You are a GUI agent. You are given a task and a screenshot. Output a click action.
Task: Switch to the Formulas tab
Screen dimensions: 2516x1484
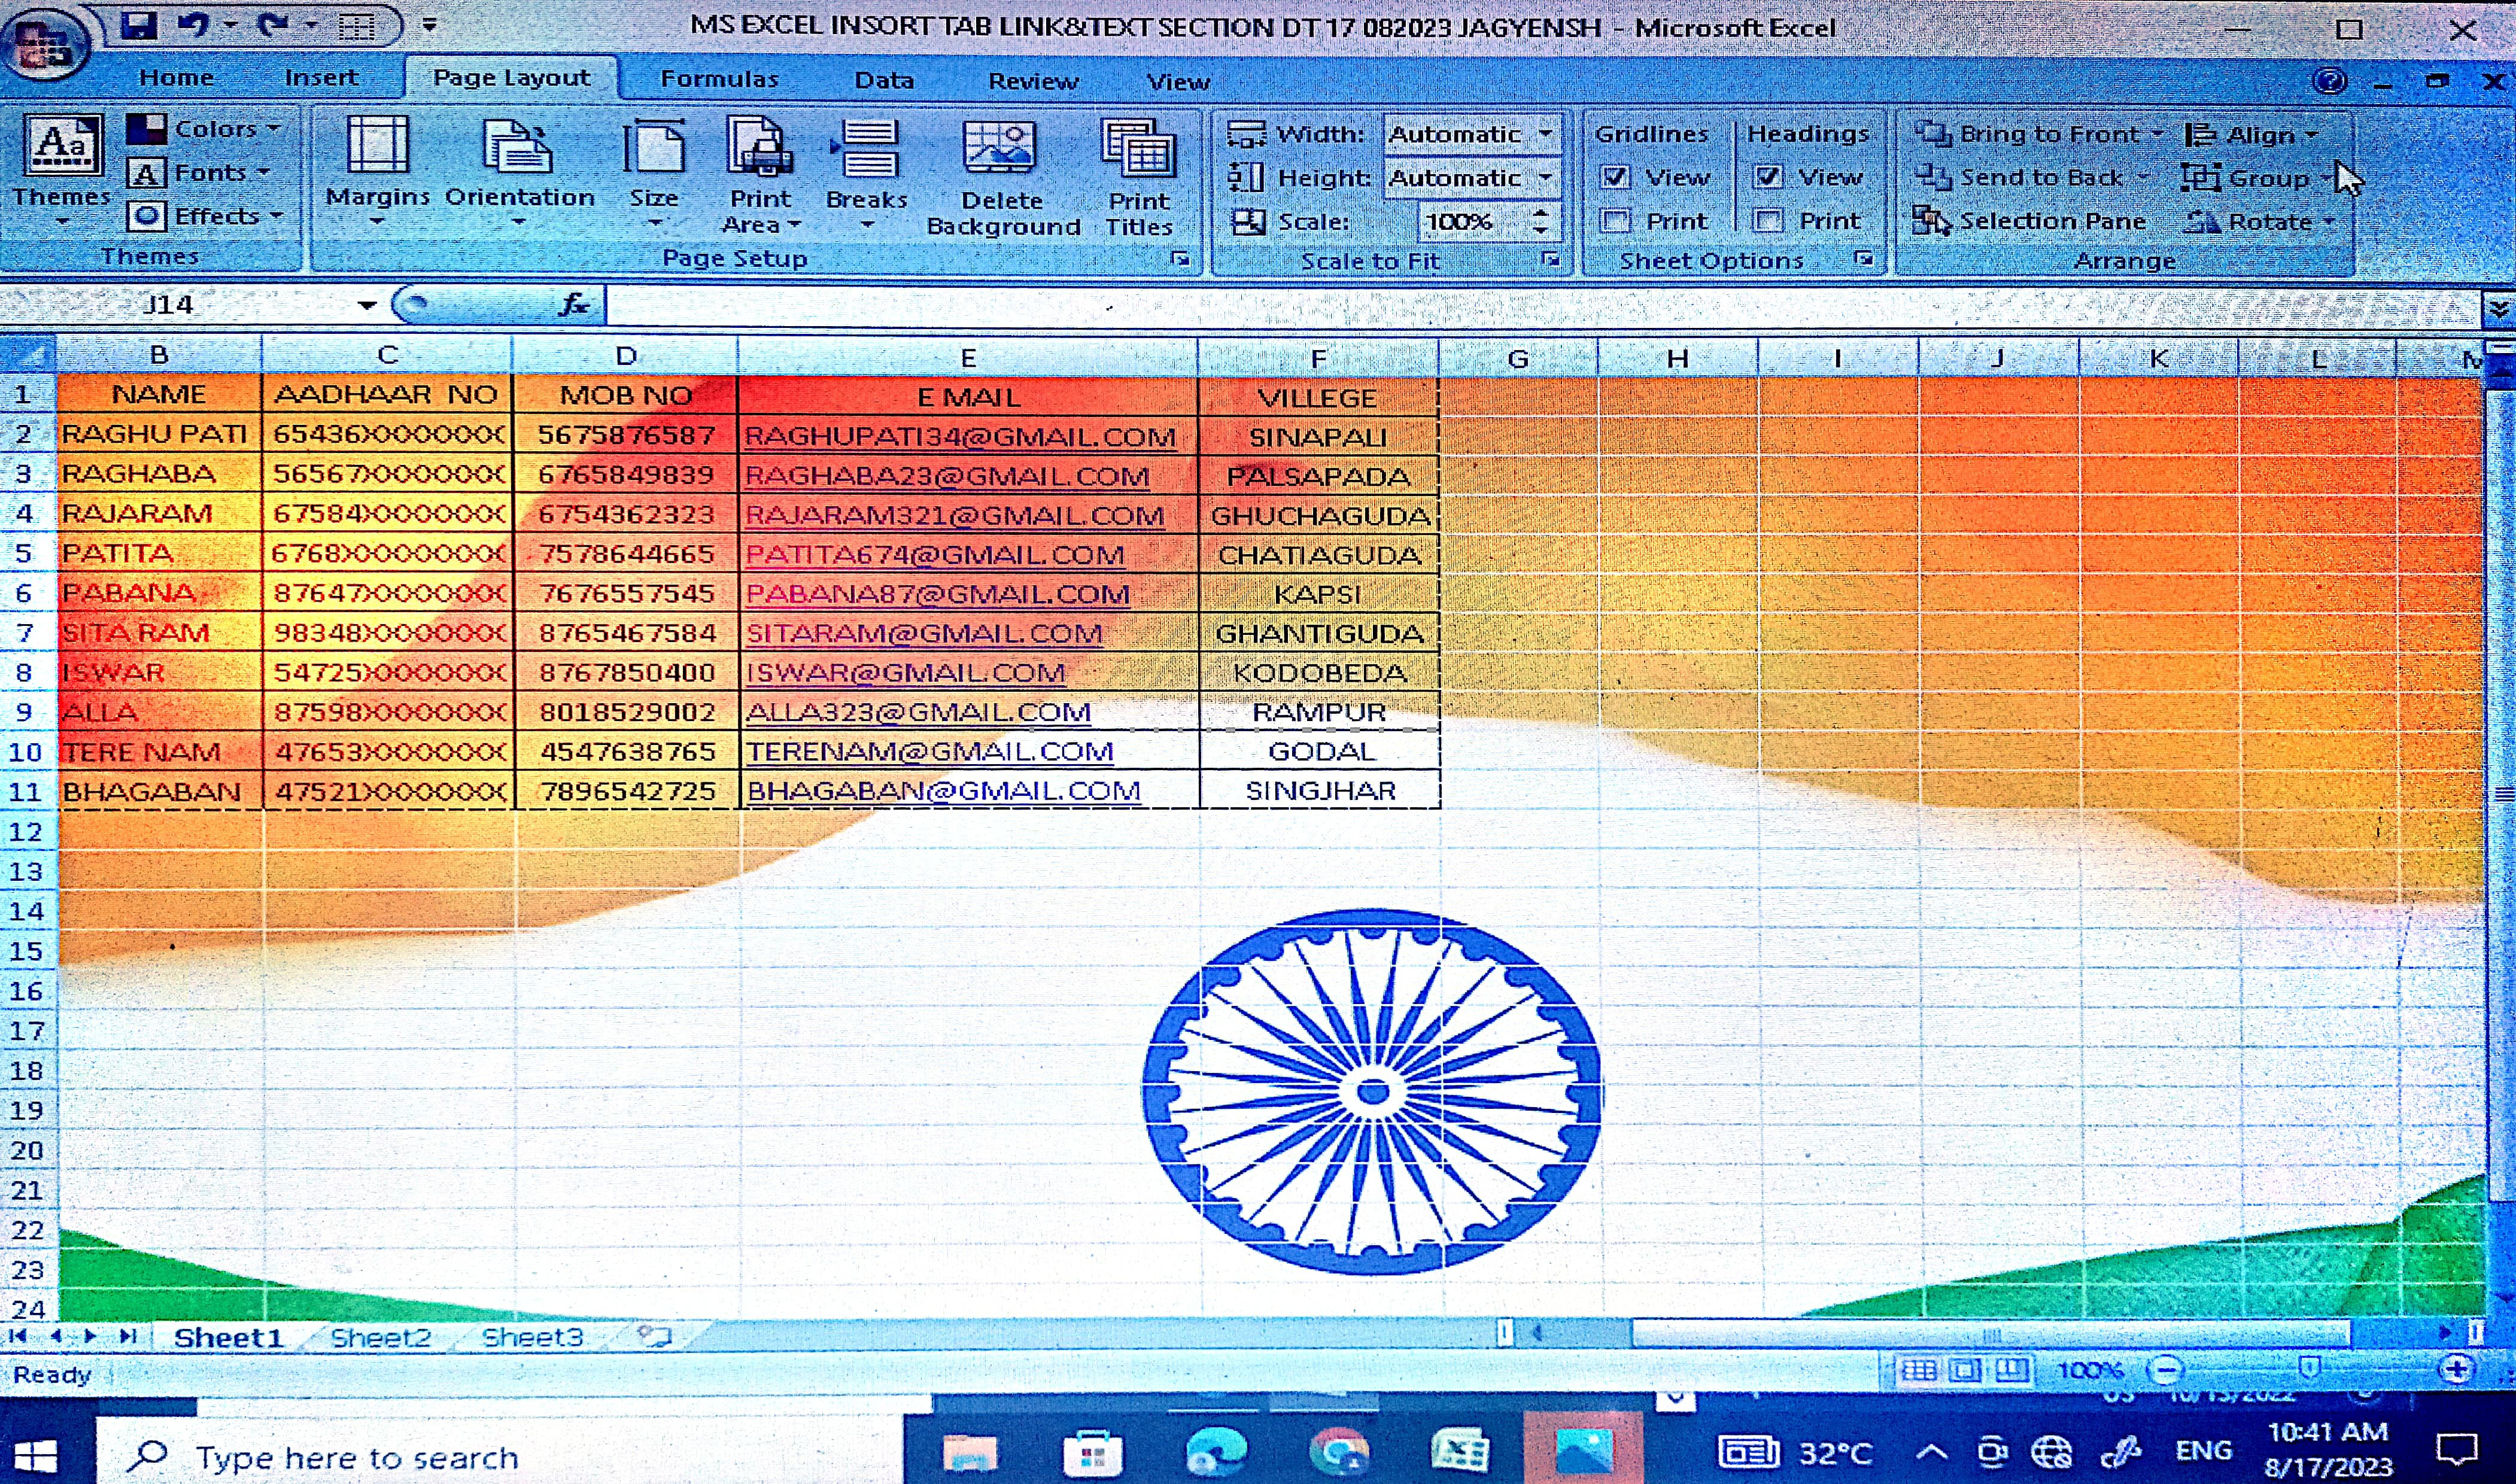coord(719,79)
